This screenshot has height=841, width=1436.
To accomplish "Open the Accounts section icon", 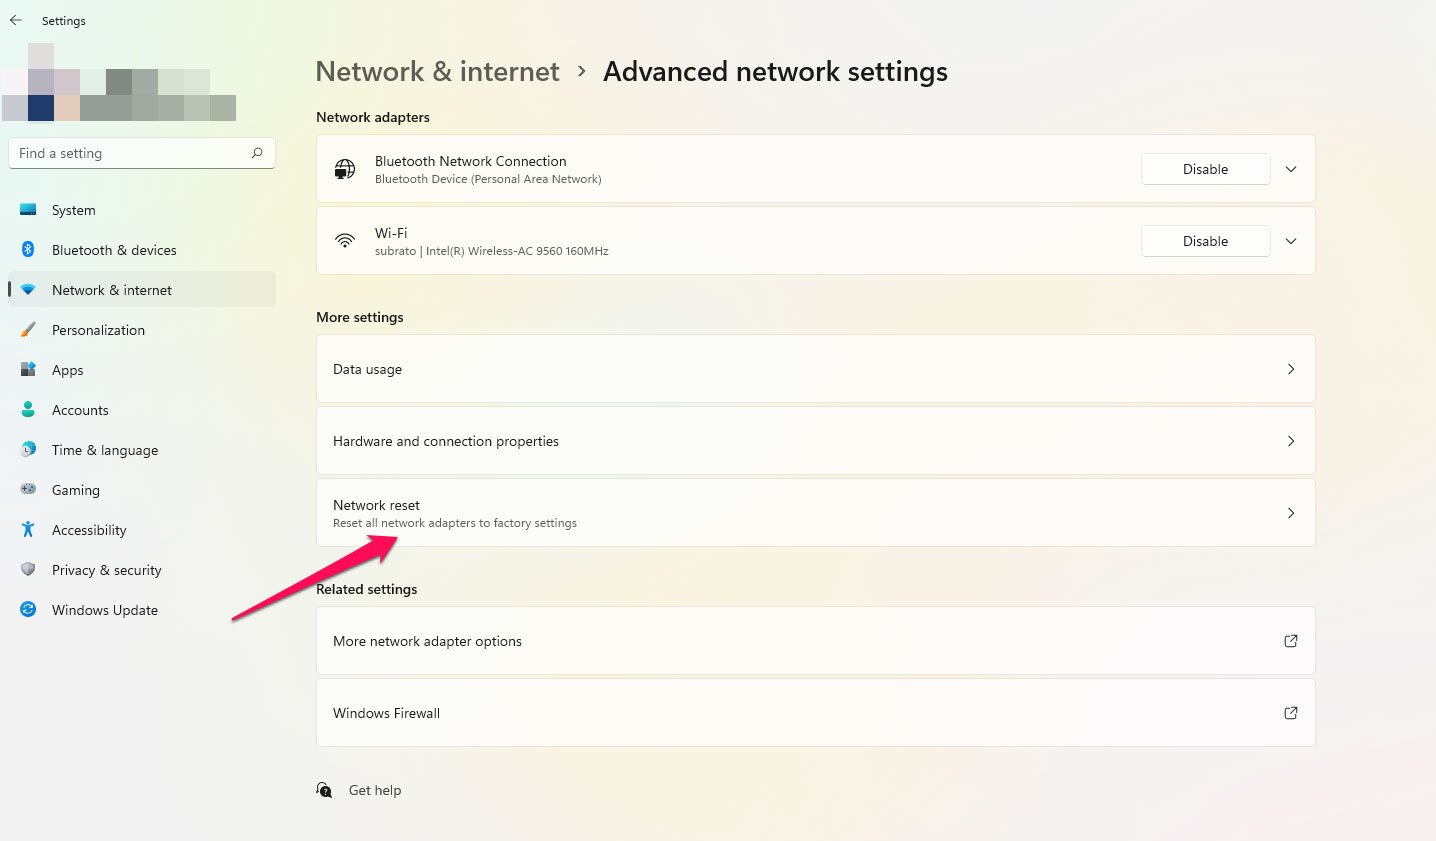I will [x=28, y=410].
